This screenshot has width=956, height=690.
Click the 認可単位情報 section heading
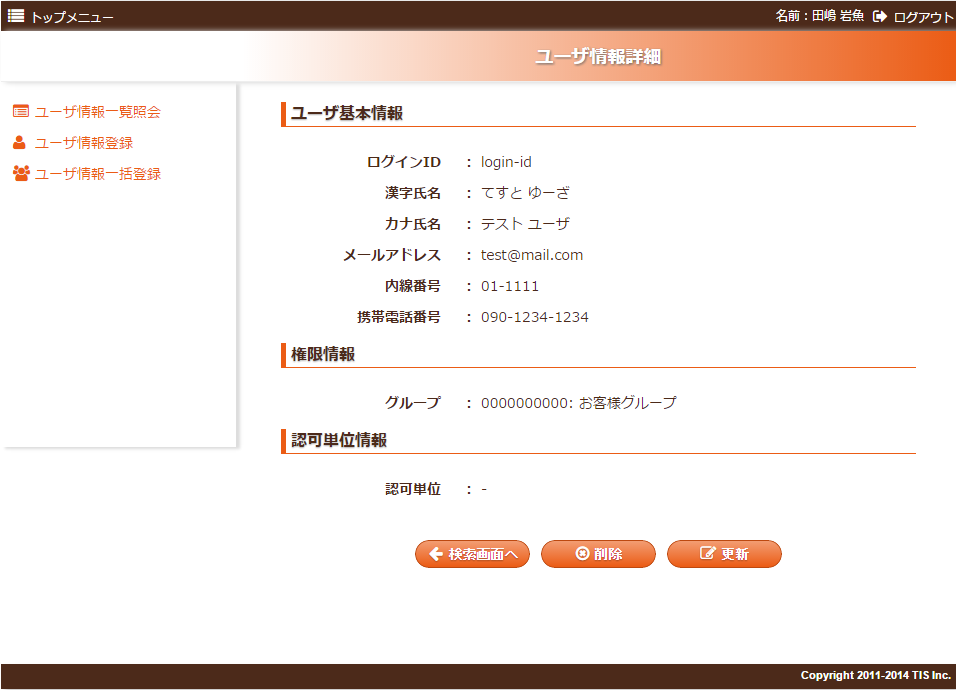339,441
